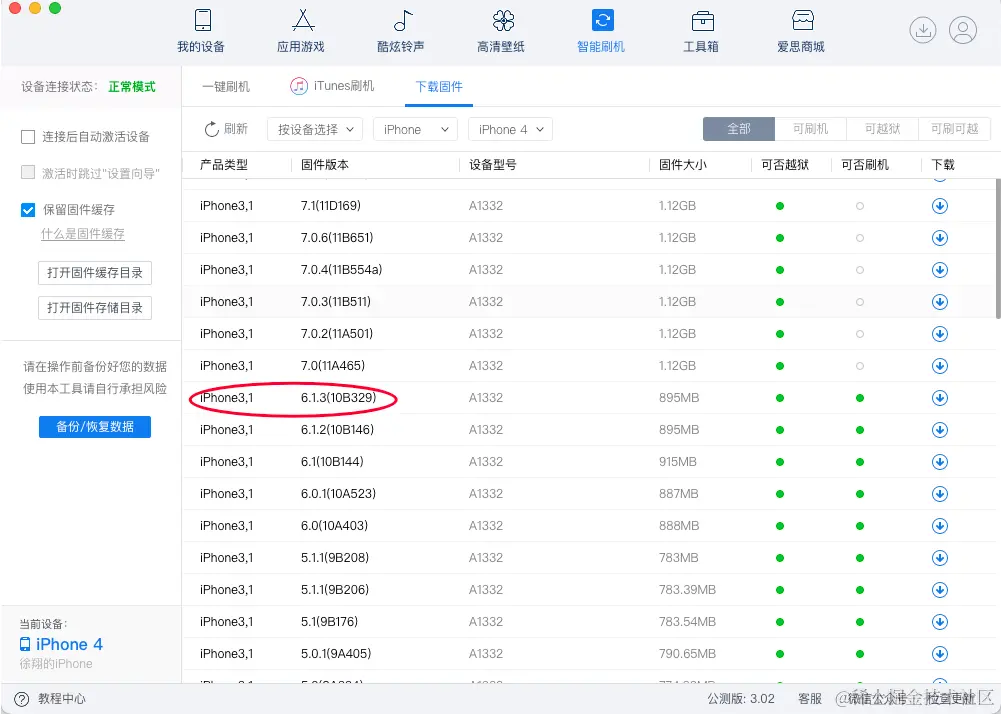This screenshot has height=714, width=1001.
Task: Filter firmware list by 可越狱
Action: (882, 129)
